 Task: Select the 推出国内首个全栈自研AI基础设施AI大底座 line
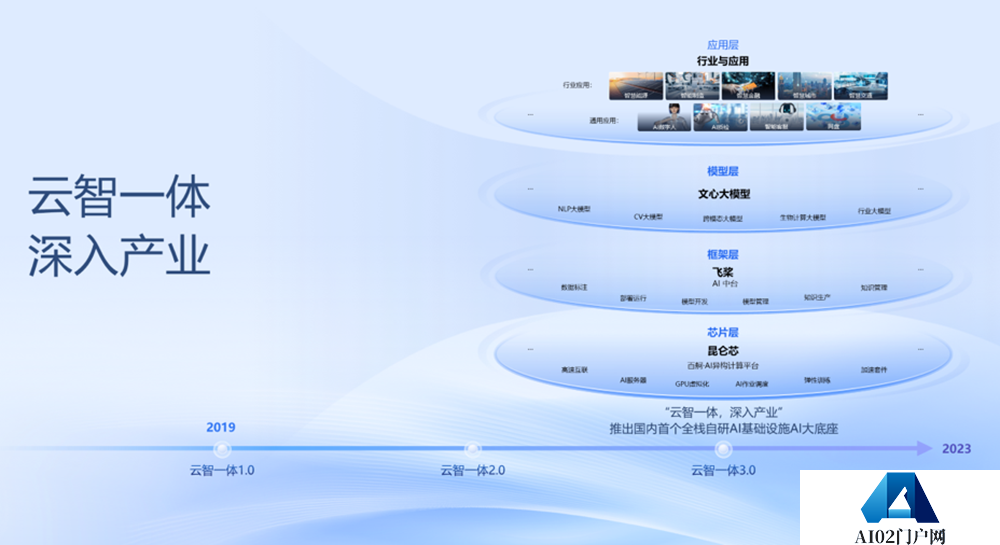[x=723, y=429]
